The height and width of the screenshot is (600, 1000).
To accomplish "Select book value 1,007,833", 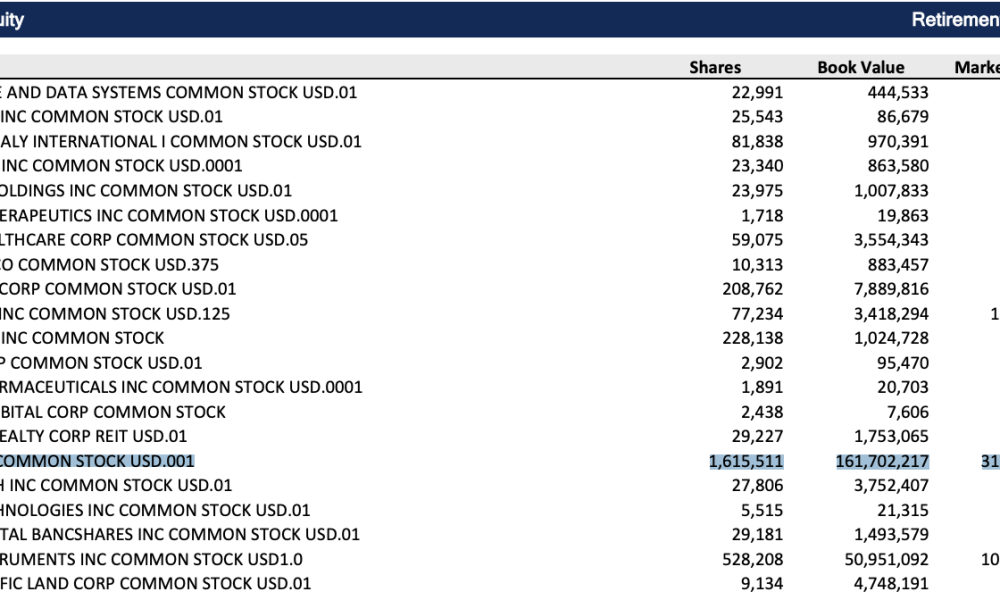I will pyautogui.click(x=892, y=191).
